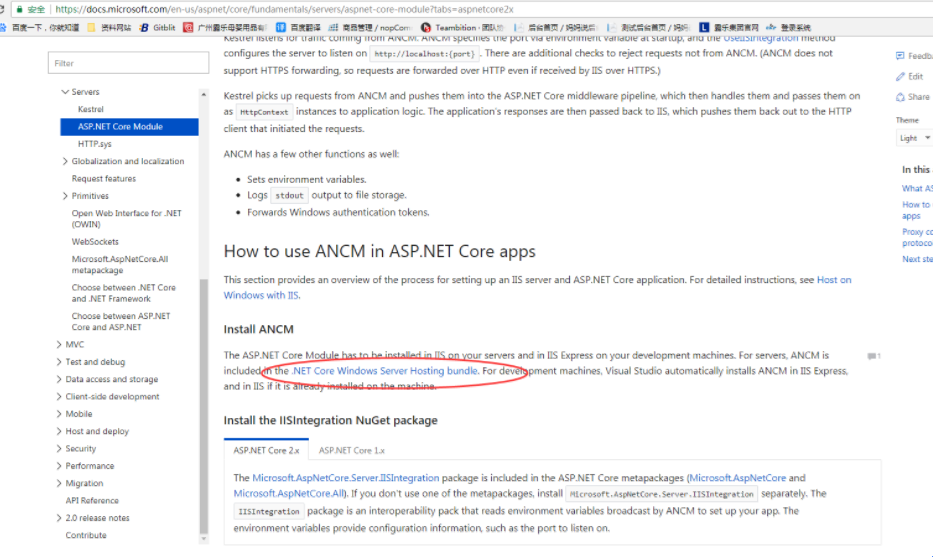This screenshot has width=933, height=557.
Task: Jump to 'Proxy' section in article nav
Action: click(x=917, y=237)
